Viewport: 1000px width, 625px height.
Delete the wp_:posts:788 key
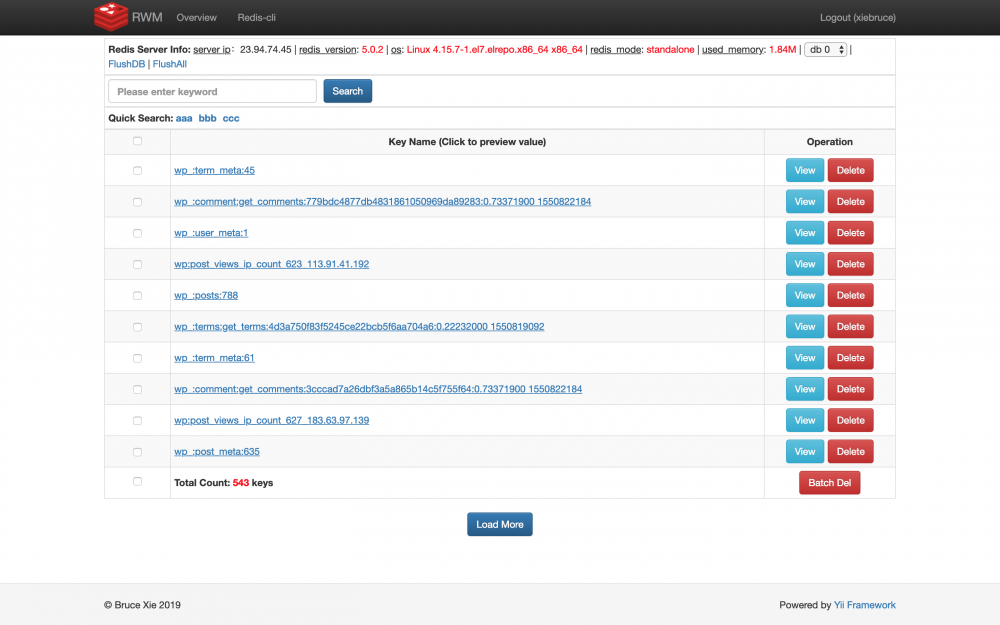[x=851, y=295]
